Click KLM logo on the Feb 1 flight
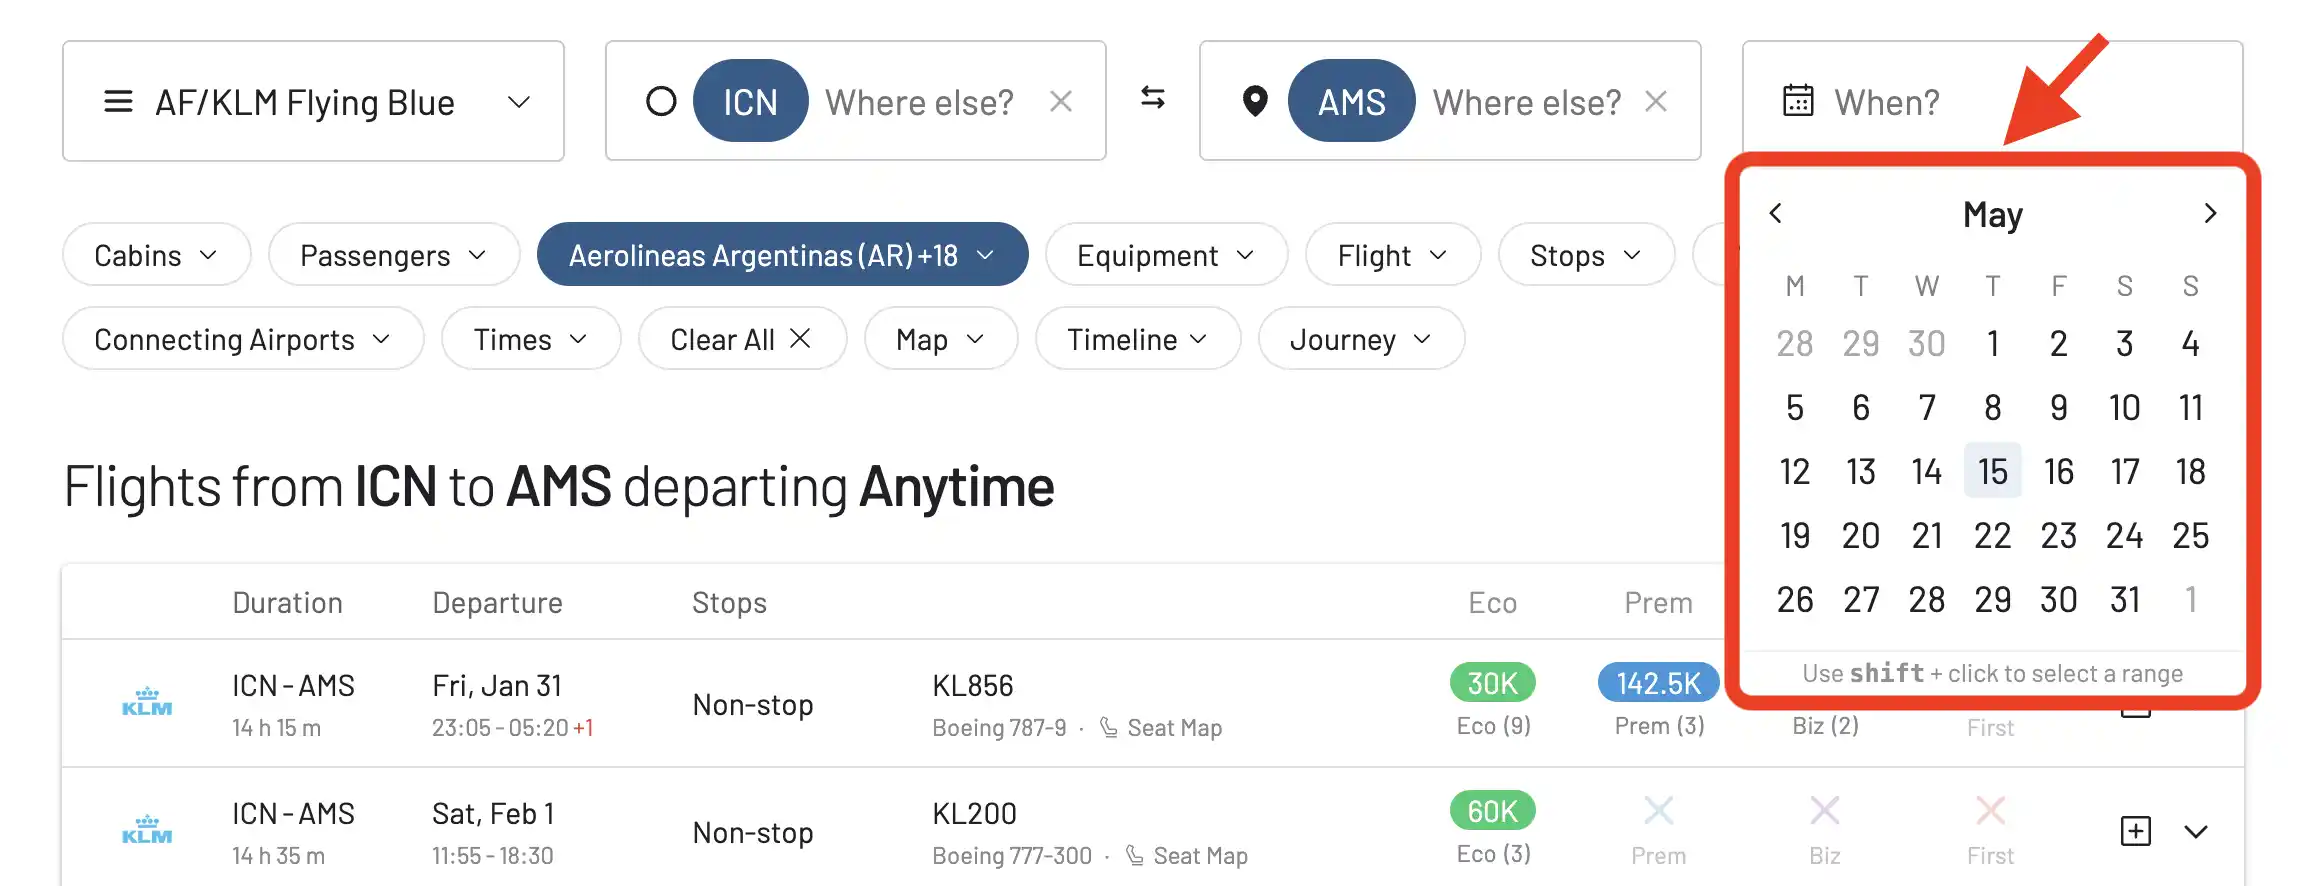 coord(147,830)
